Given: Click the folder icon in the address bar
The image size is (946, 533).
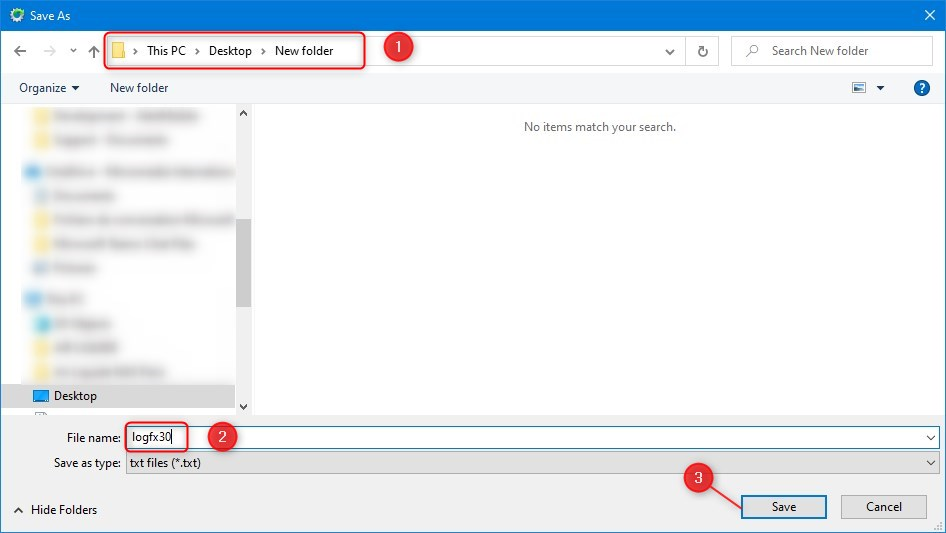Looking at the screenshot, I should pyautogui.click(x=118, y=51).
